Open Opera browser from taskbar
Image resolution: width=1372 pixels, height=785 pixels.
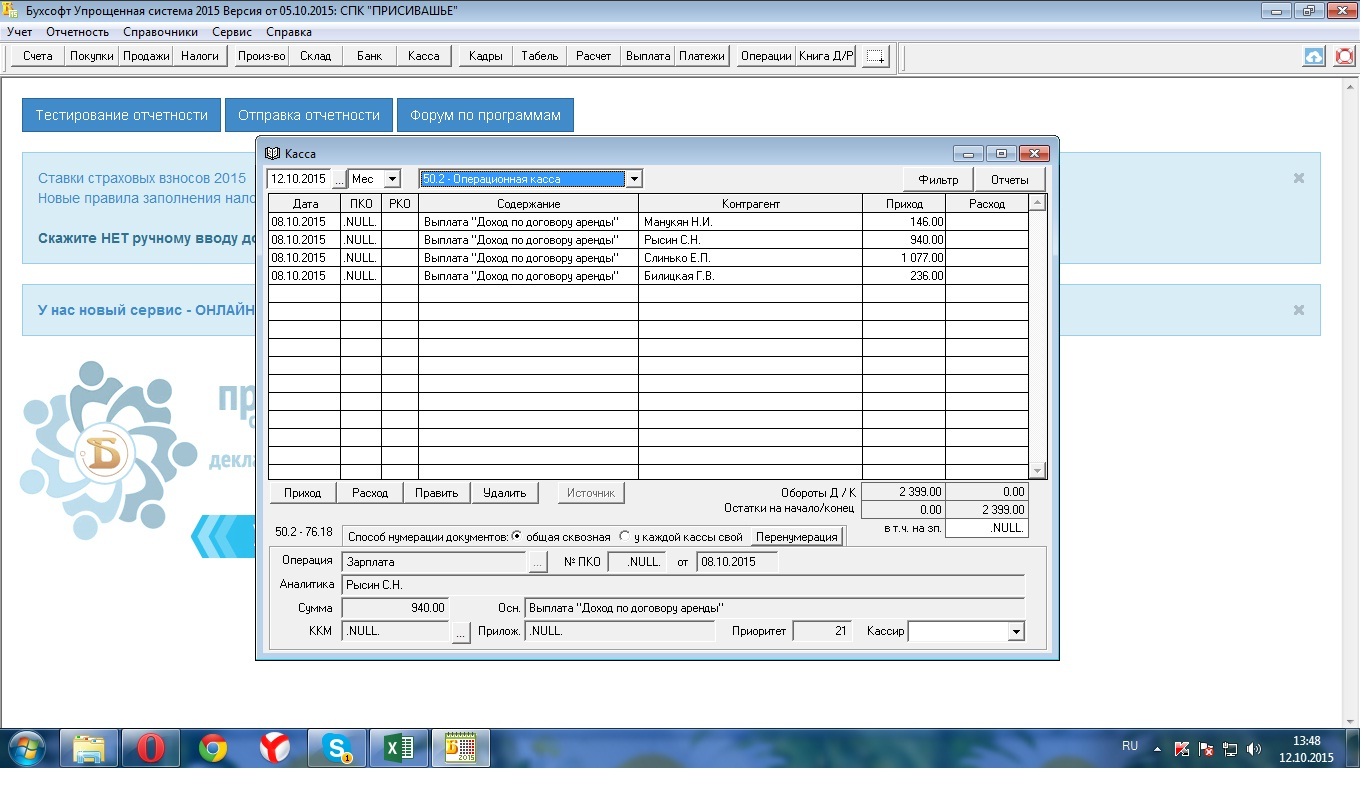[150, 747]
